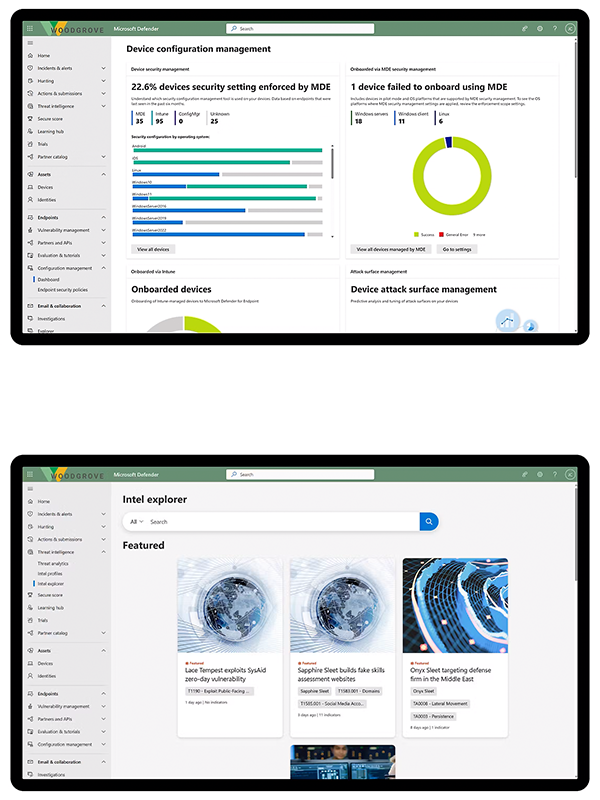Open Identities in Intel explorer screen sidebar
The width and height of the screenshot is (600, 800).
tap(46, 676)
